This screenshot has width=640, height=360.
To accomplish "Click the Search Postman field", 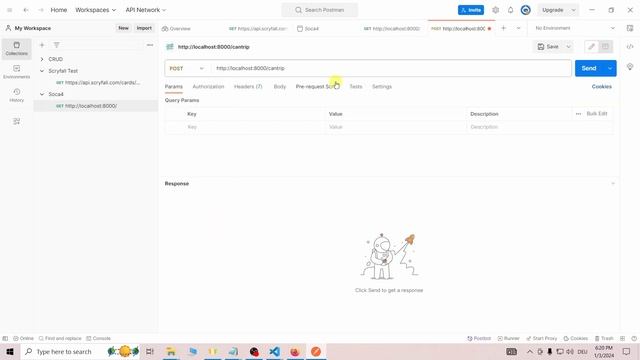I will (x=320, y=10).
